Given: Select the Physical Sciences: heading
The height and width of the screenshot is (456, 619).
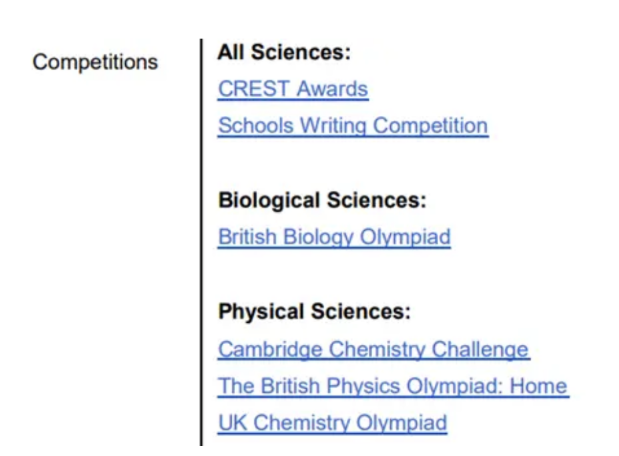Looking at the screenshot, I should (314, 312).
